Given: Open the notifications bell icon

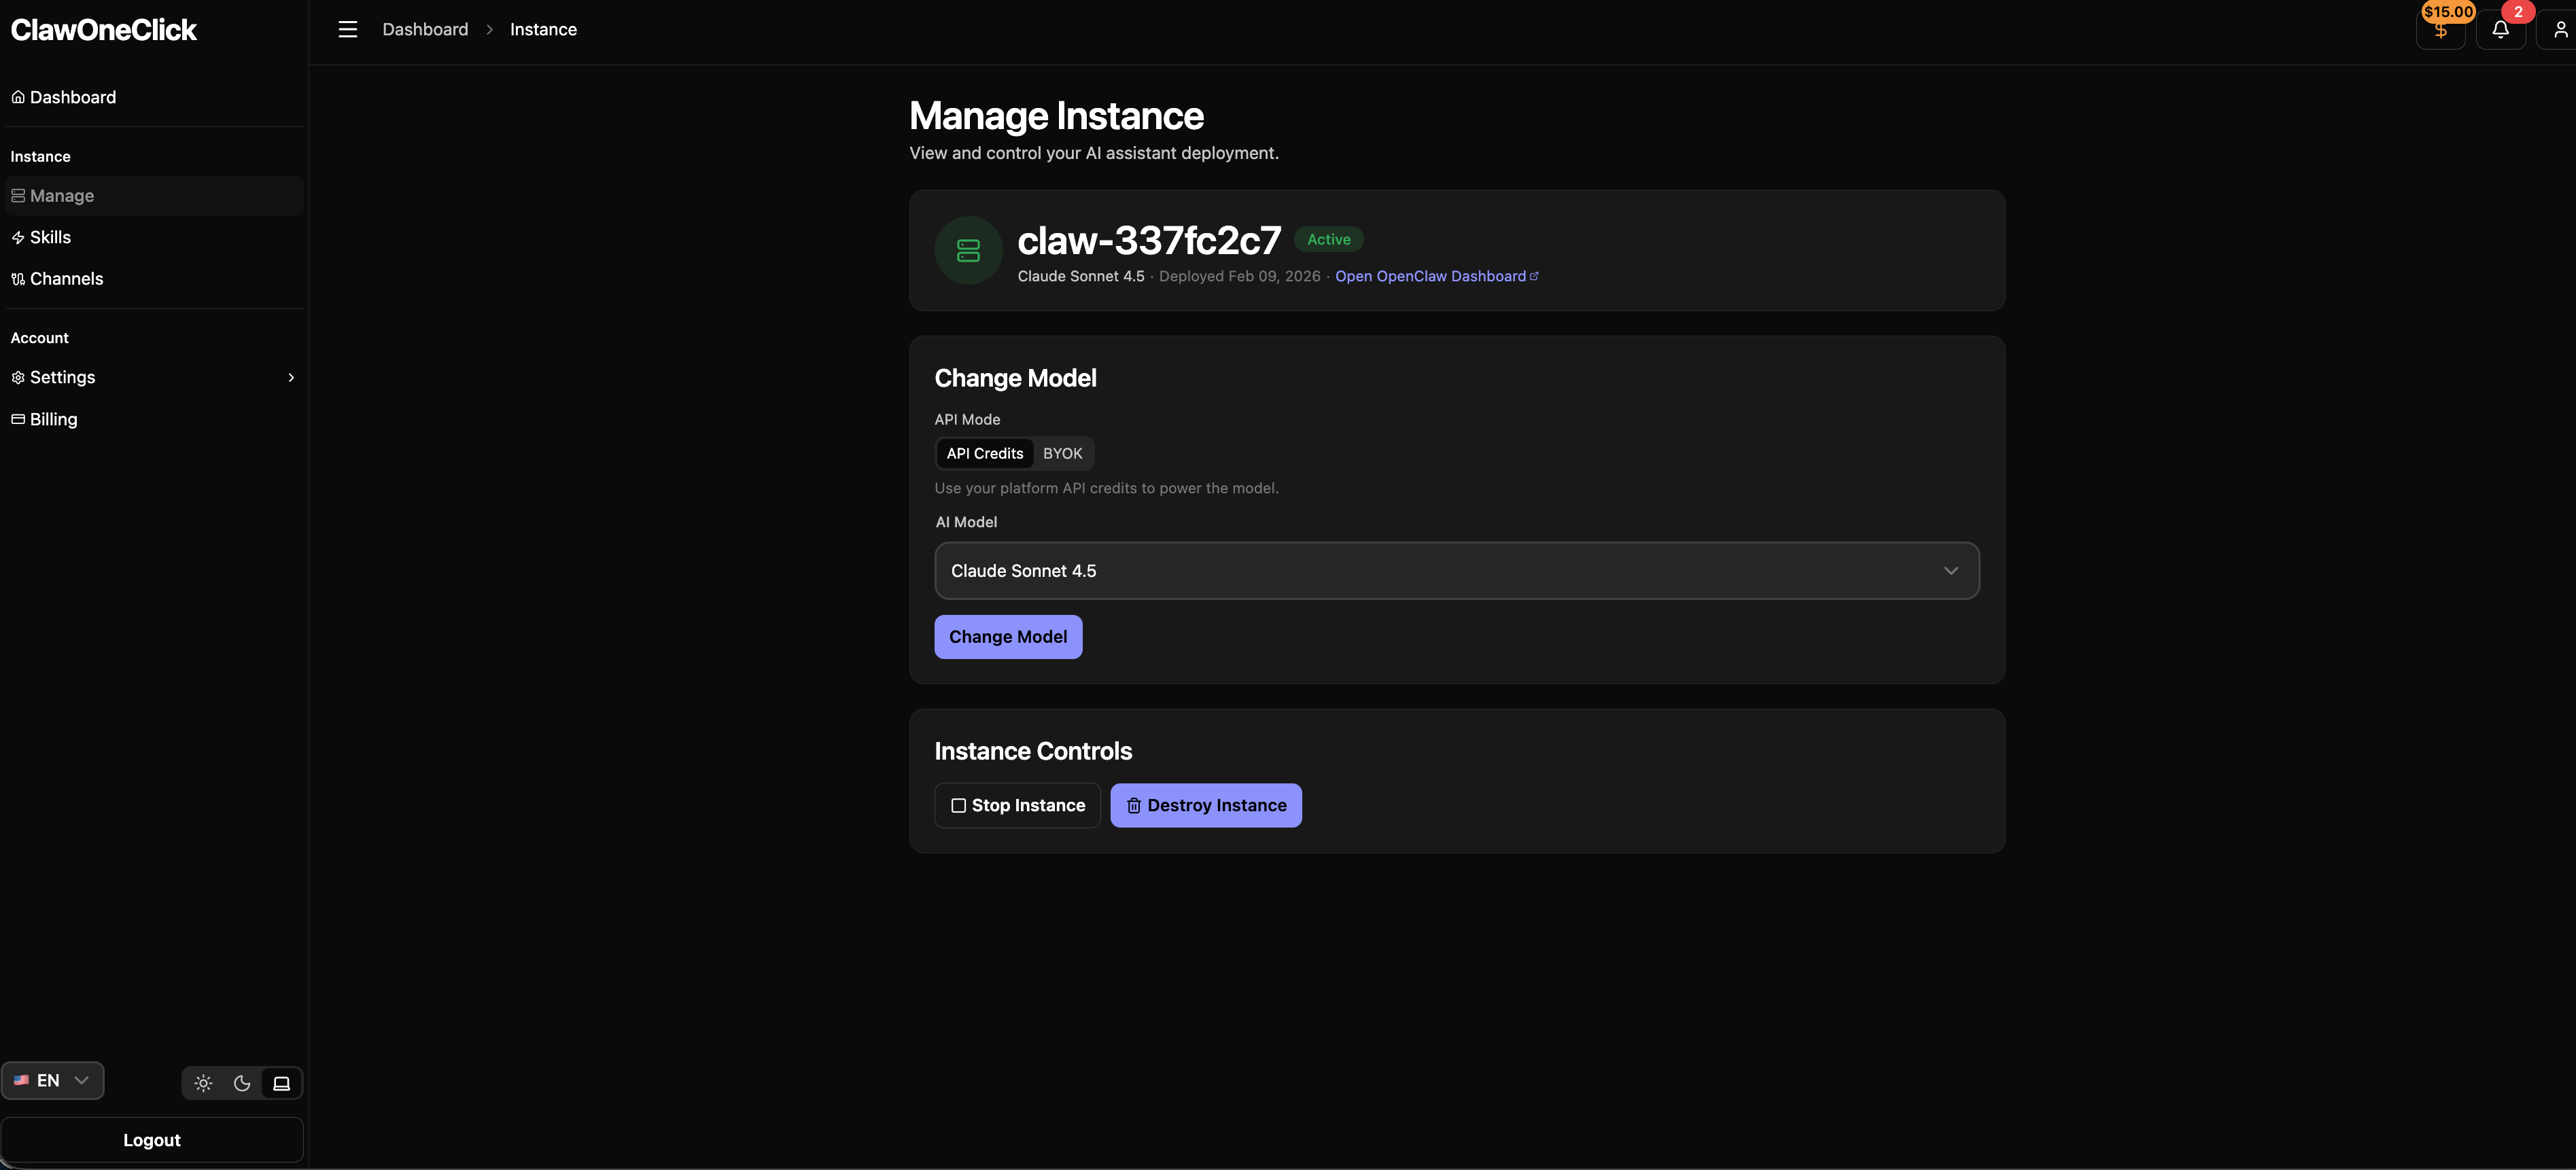Looking at the screenshot, I should pyautogui.click(x=2501, y=29).
